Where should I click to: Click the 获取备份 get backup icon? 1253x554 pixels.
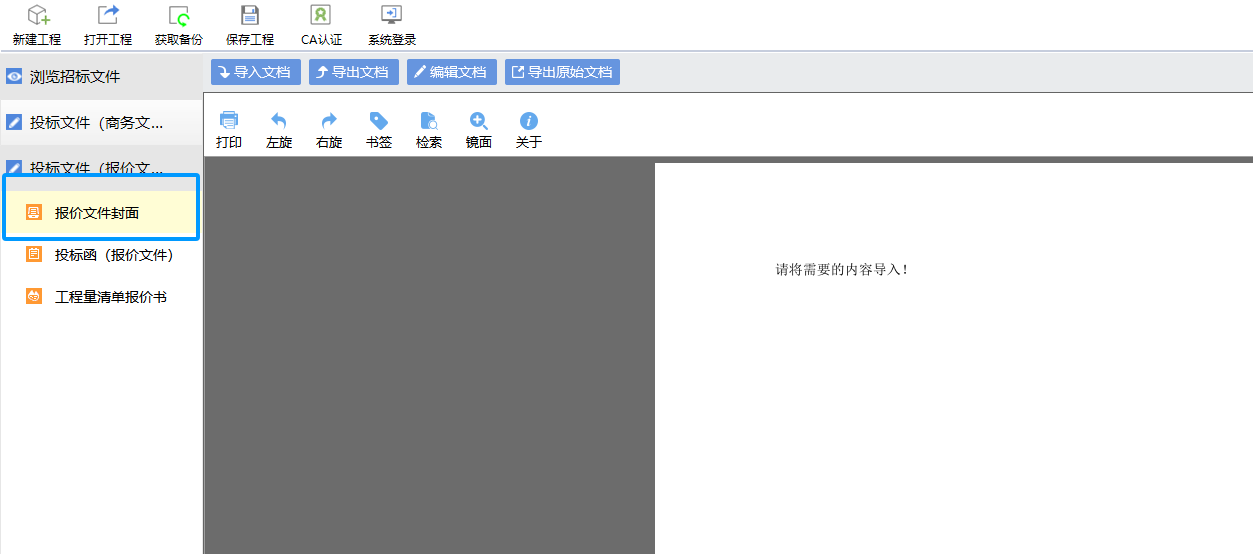coord(179,16)
